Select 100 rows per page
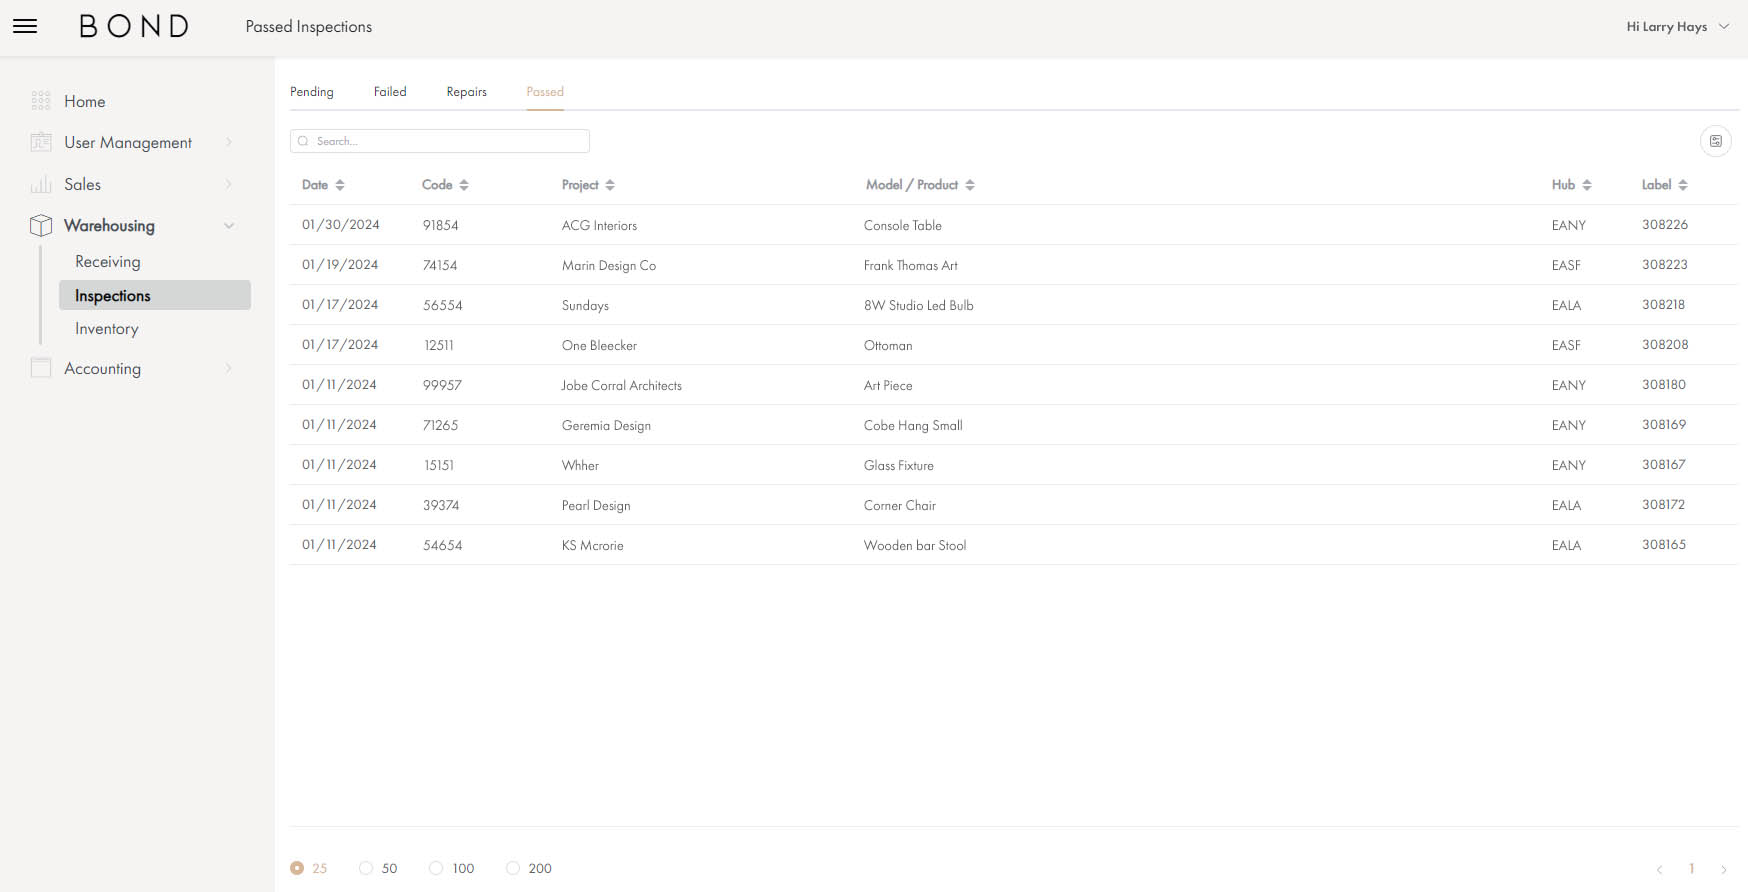This screenshot has width=1748, height=892. (436, 868)
